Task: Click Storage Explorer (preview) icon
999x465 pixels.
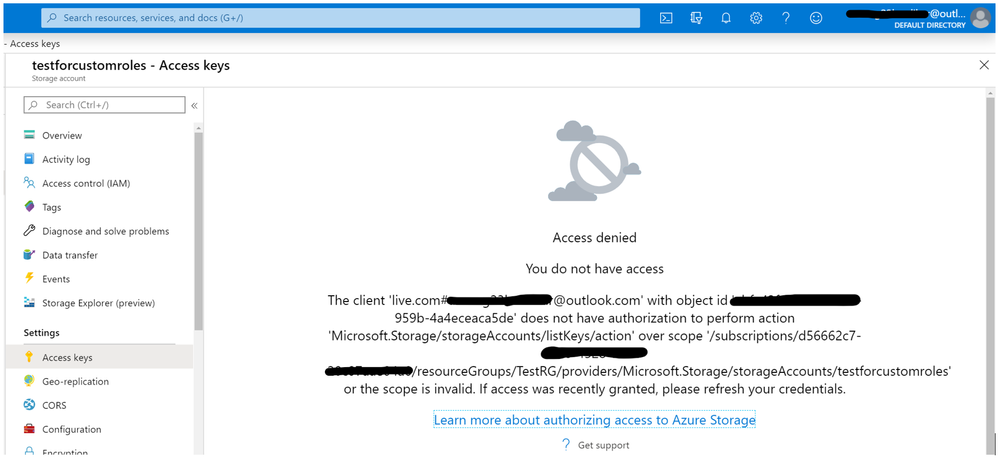Action: point(29,303)
